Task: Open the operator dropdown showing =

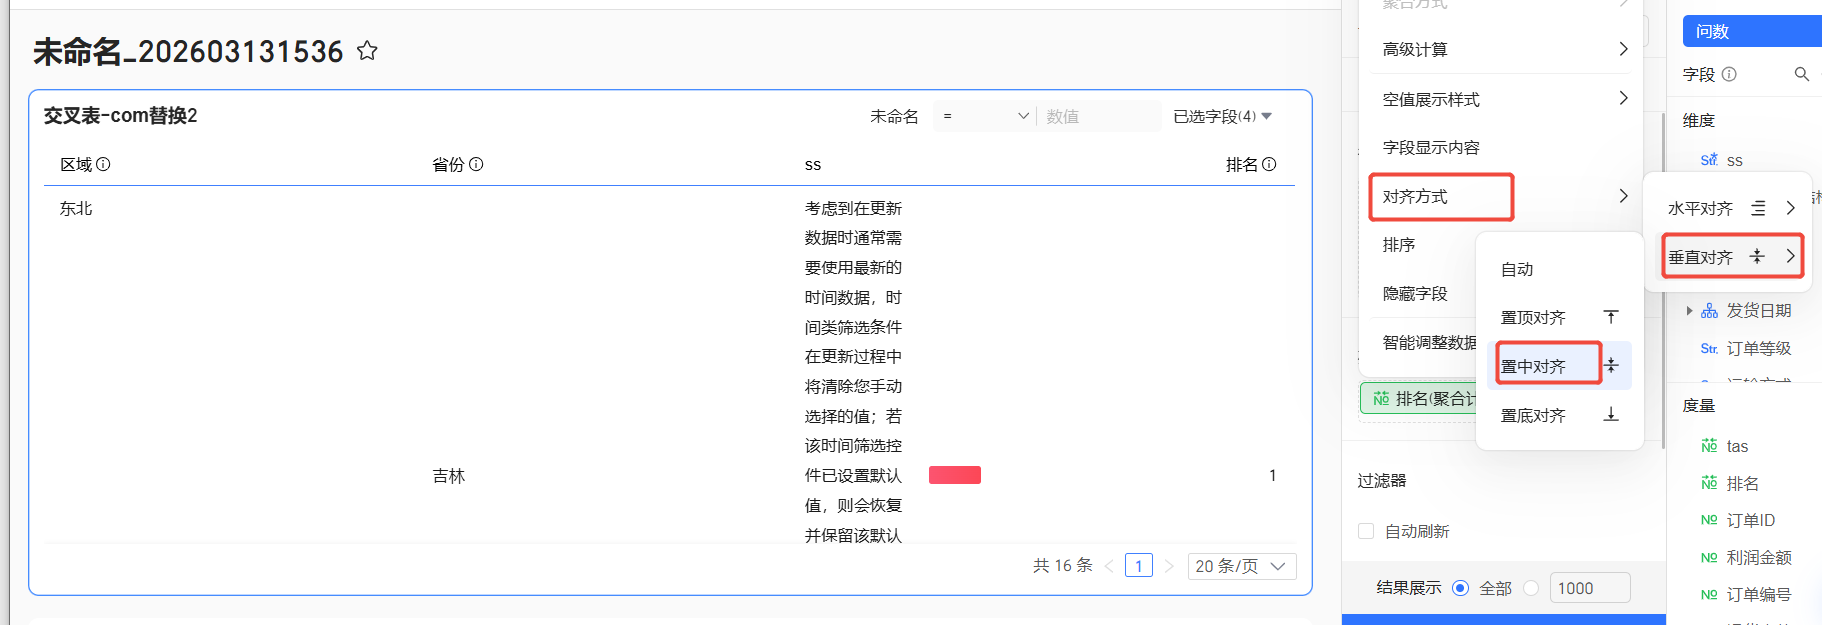Action: (985, 116)
